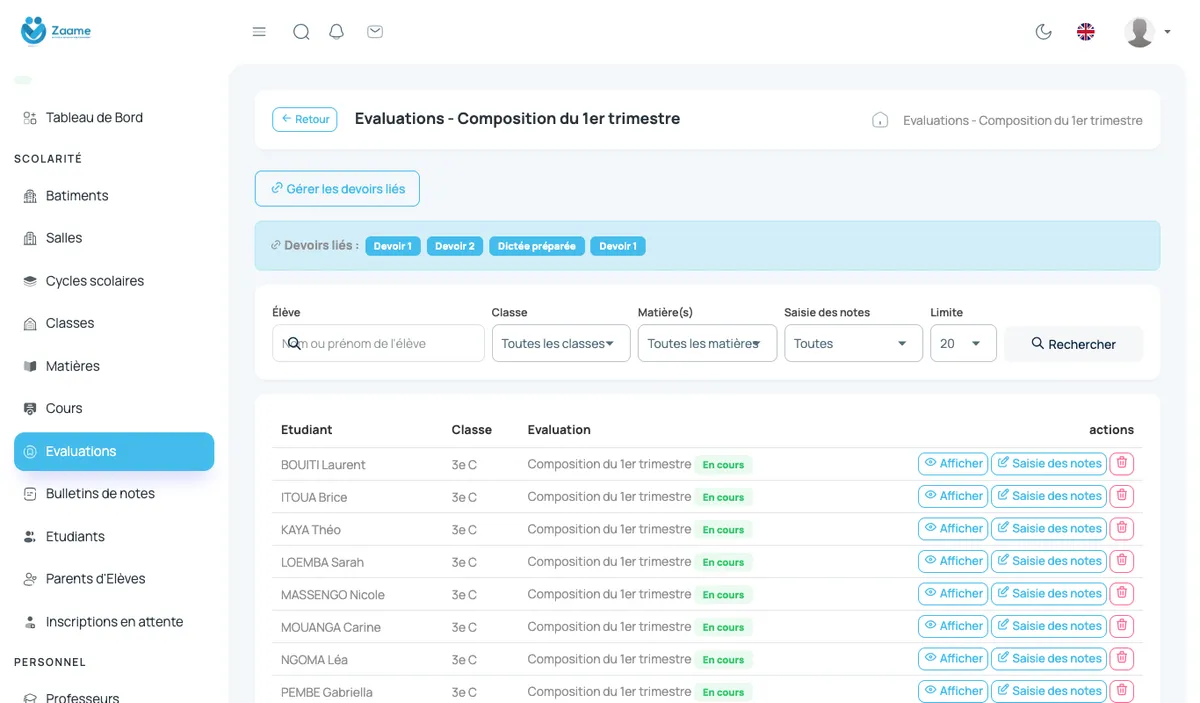Click the Gérer les devoirs liés button
The height and width of the screenshot is (703, 1200).
coord(337,189)
